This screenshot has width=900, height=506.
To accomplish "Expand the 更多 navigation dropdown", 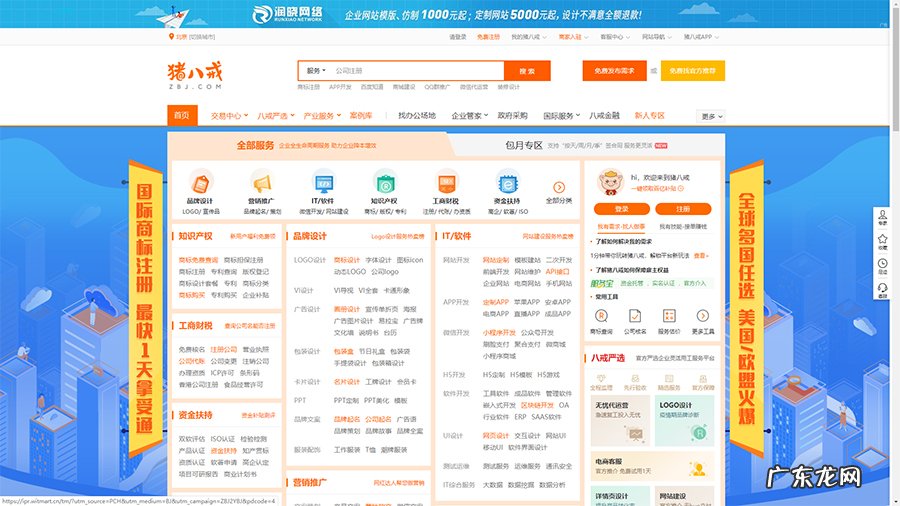I will coord(711,116).
